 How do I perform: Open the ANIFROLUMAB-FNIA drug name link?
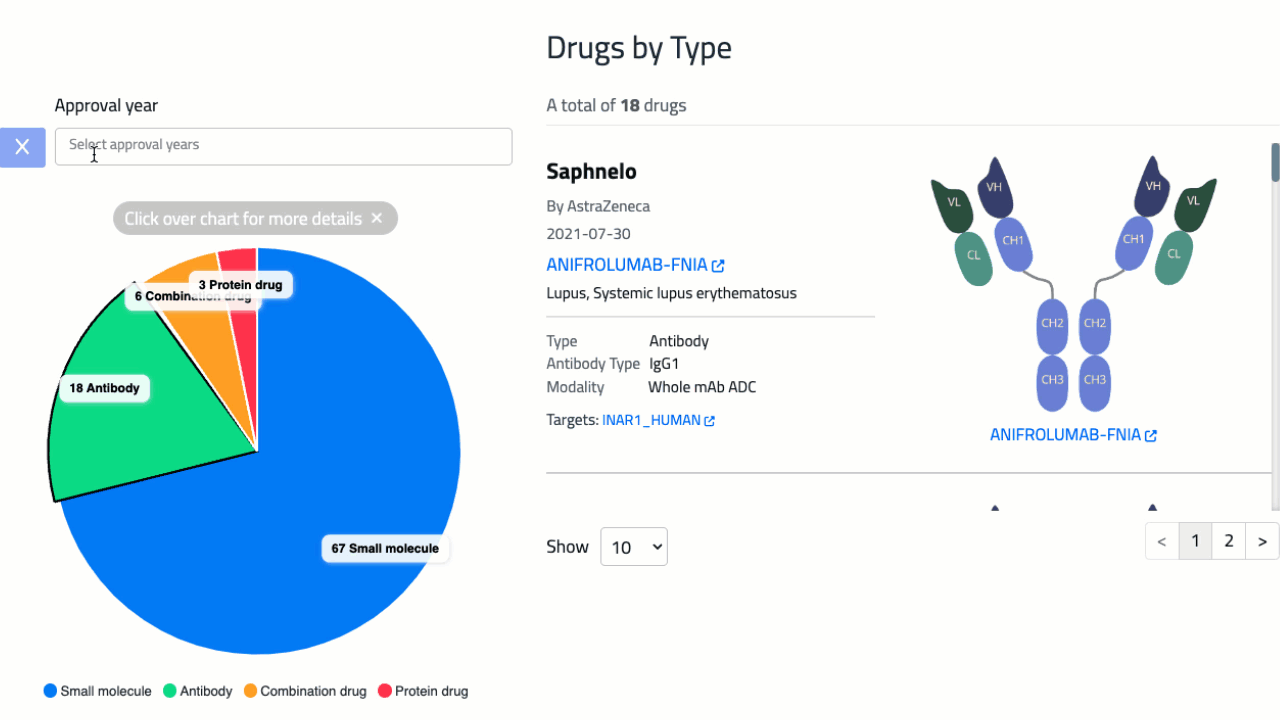click(x=627, y=264)
